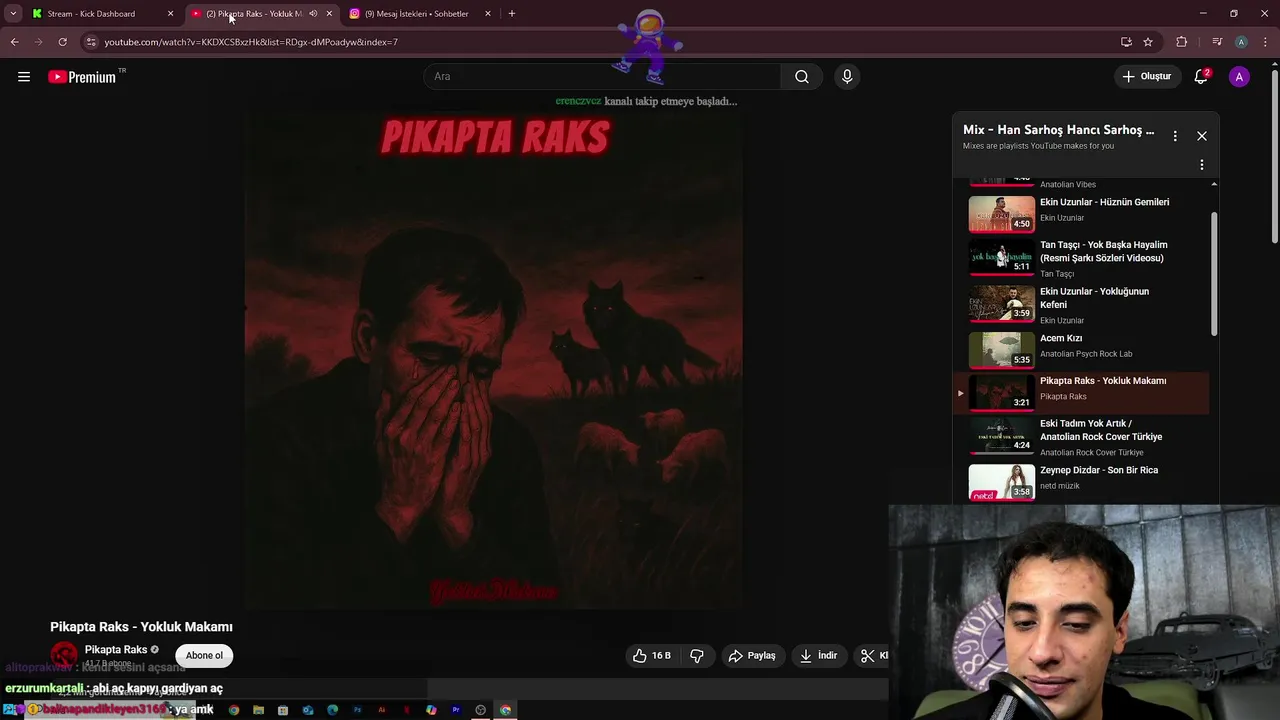
Task: Close the Kick Dashboard tab
Action: [170, 14]
